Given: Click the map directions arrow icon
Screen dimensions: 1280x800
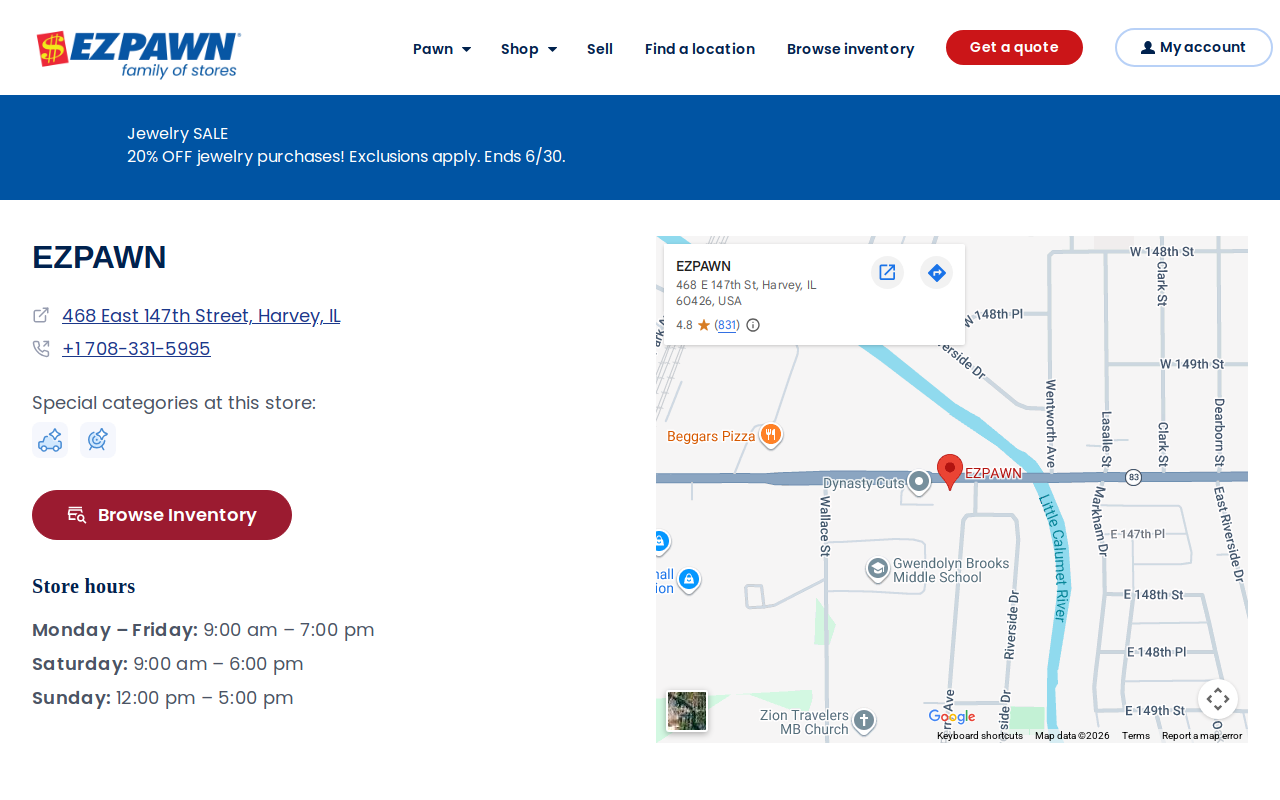Looking at the screenshot, I should 936,272.
